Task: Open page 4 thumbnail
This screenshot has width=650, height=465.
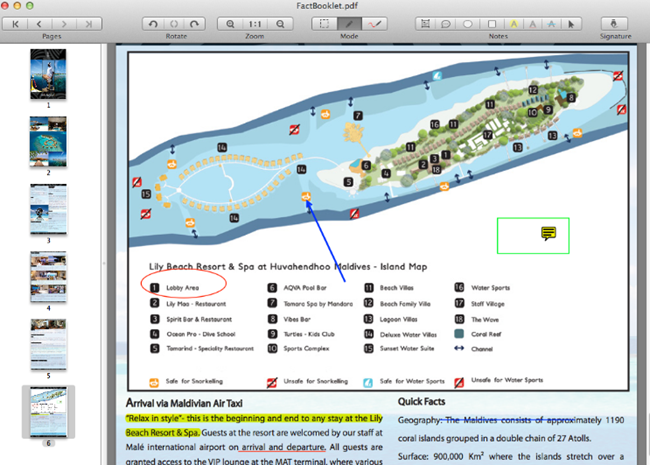Action: (48, 277)
